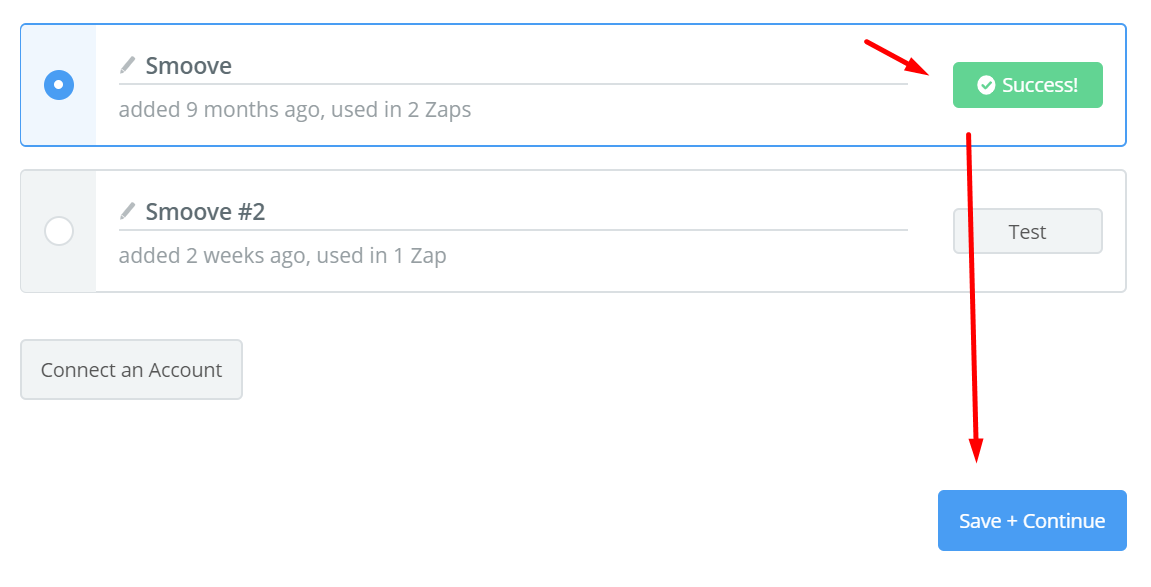Click the pencil edit icon beside Smoove
1151x587 pixels.
coord(127,65)
